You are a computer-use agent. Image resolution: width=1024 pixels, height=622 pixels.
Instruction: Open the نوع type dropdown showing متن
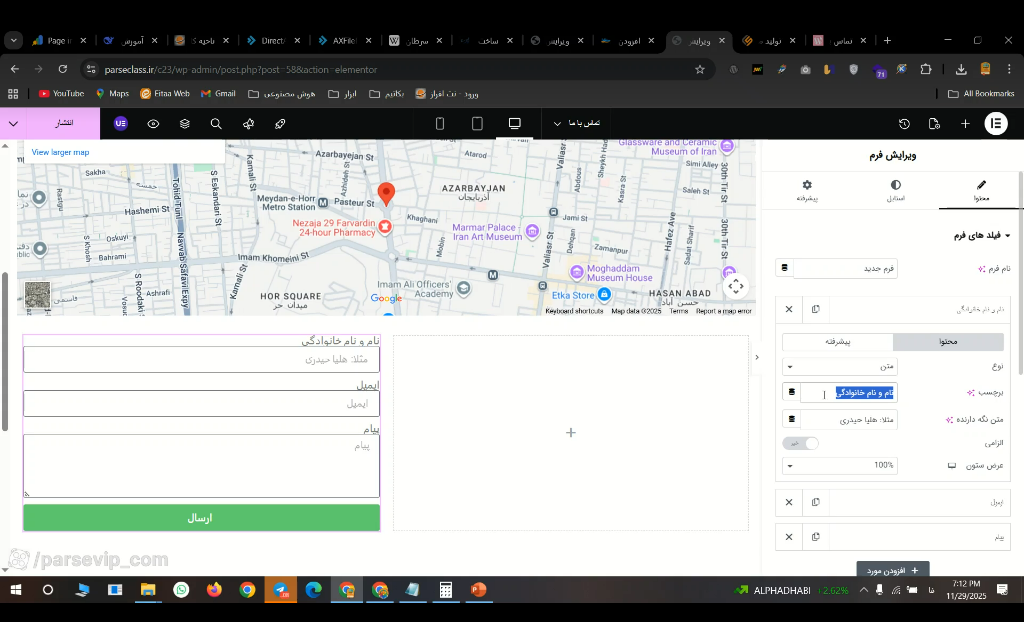pos(840,367)
